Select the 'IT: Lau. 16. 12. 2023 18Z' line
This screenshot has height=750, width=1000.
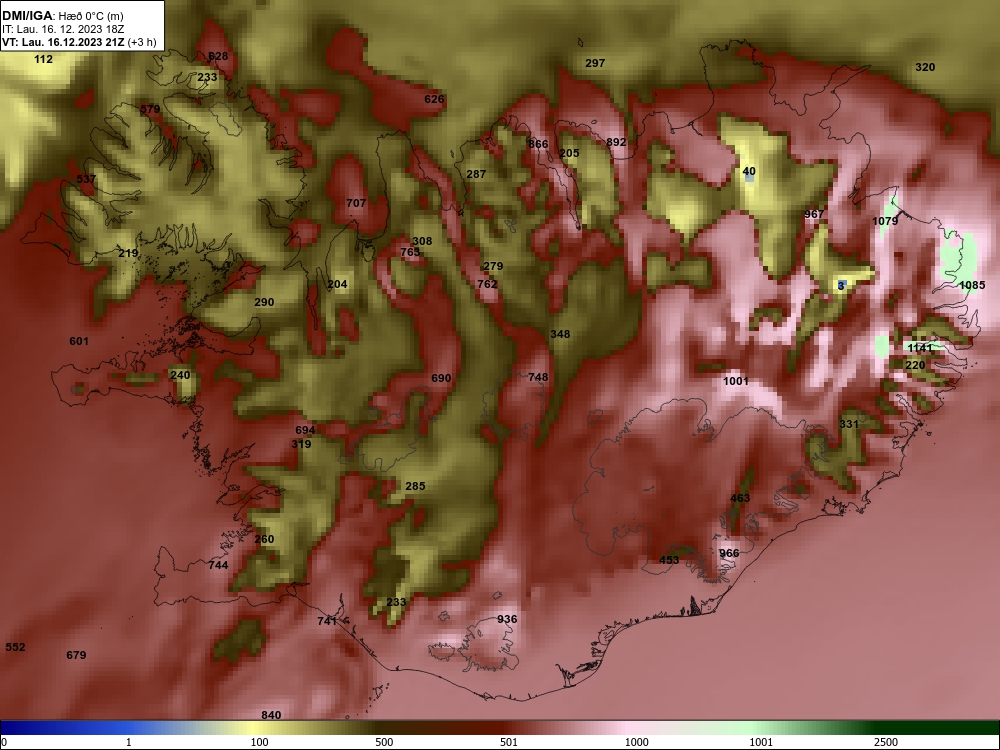63,29
